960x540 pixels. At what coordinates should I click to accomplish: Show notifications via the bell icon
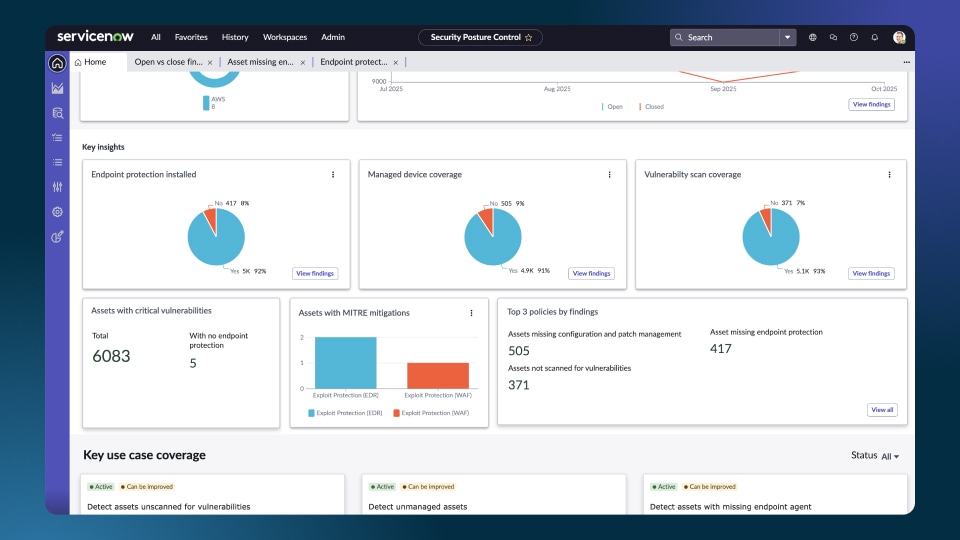pos(875,37)
